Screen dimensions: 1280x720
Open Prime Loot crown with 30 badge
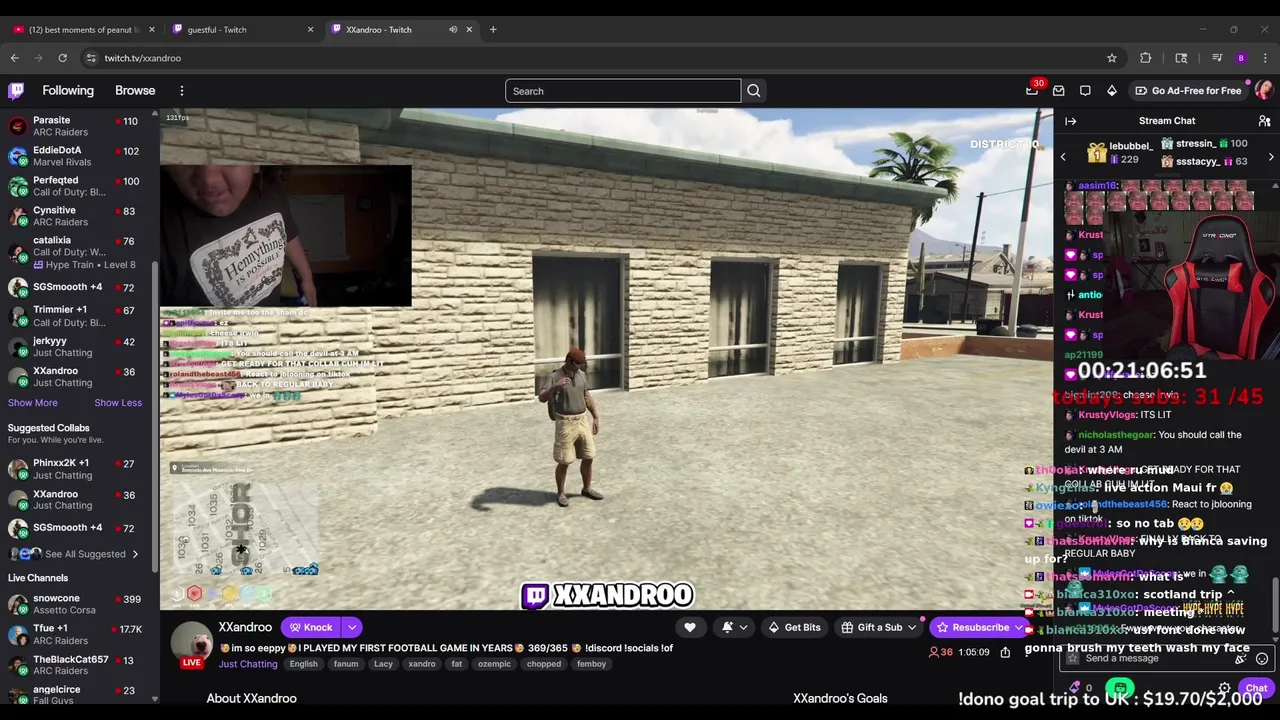1032,90
